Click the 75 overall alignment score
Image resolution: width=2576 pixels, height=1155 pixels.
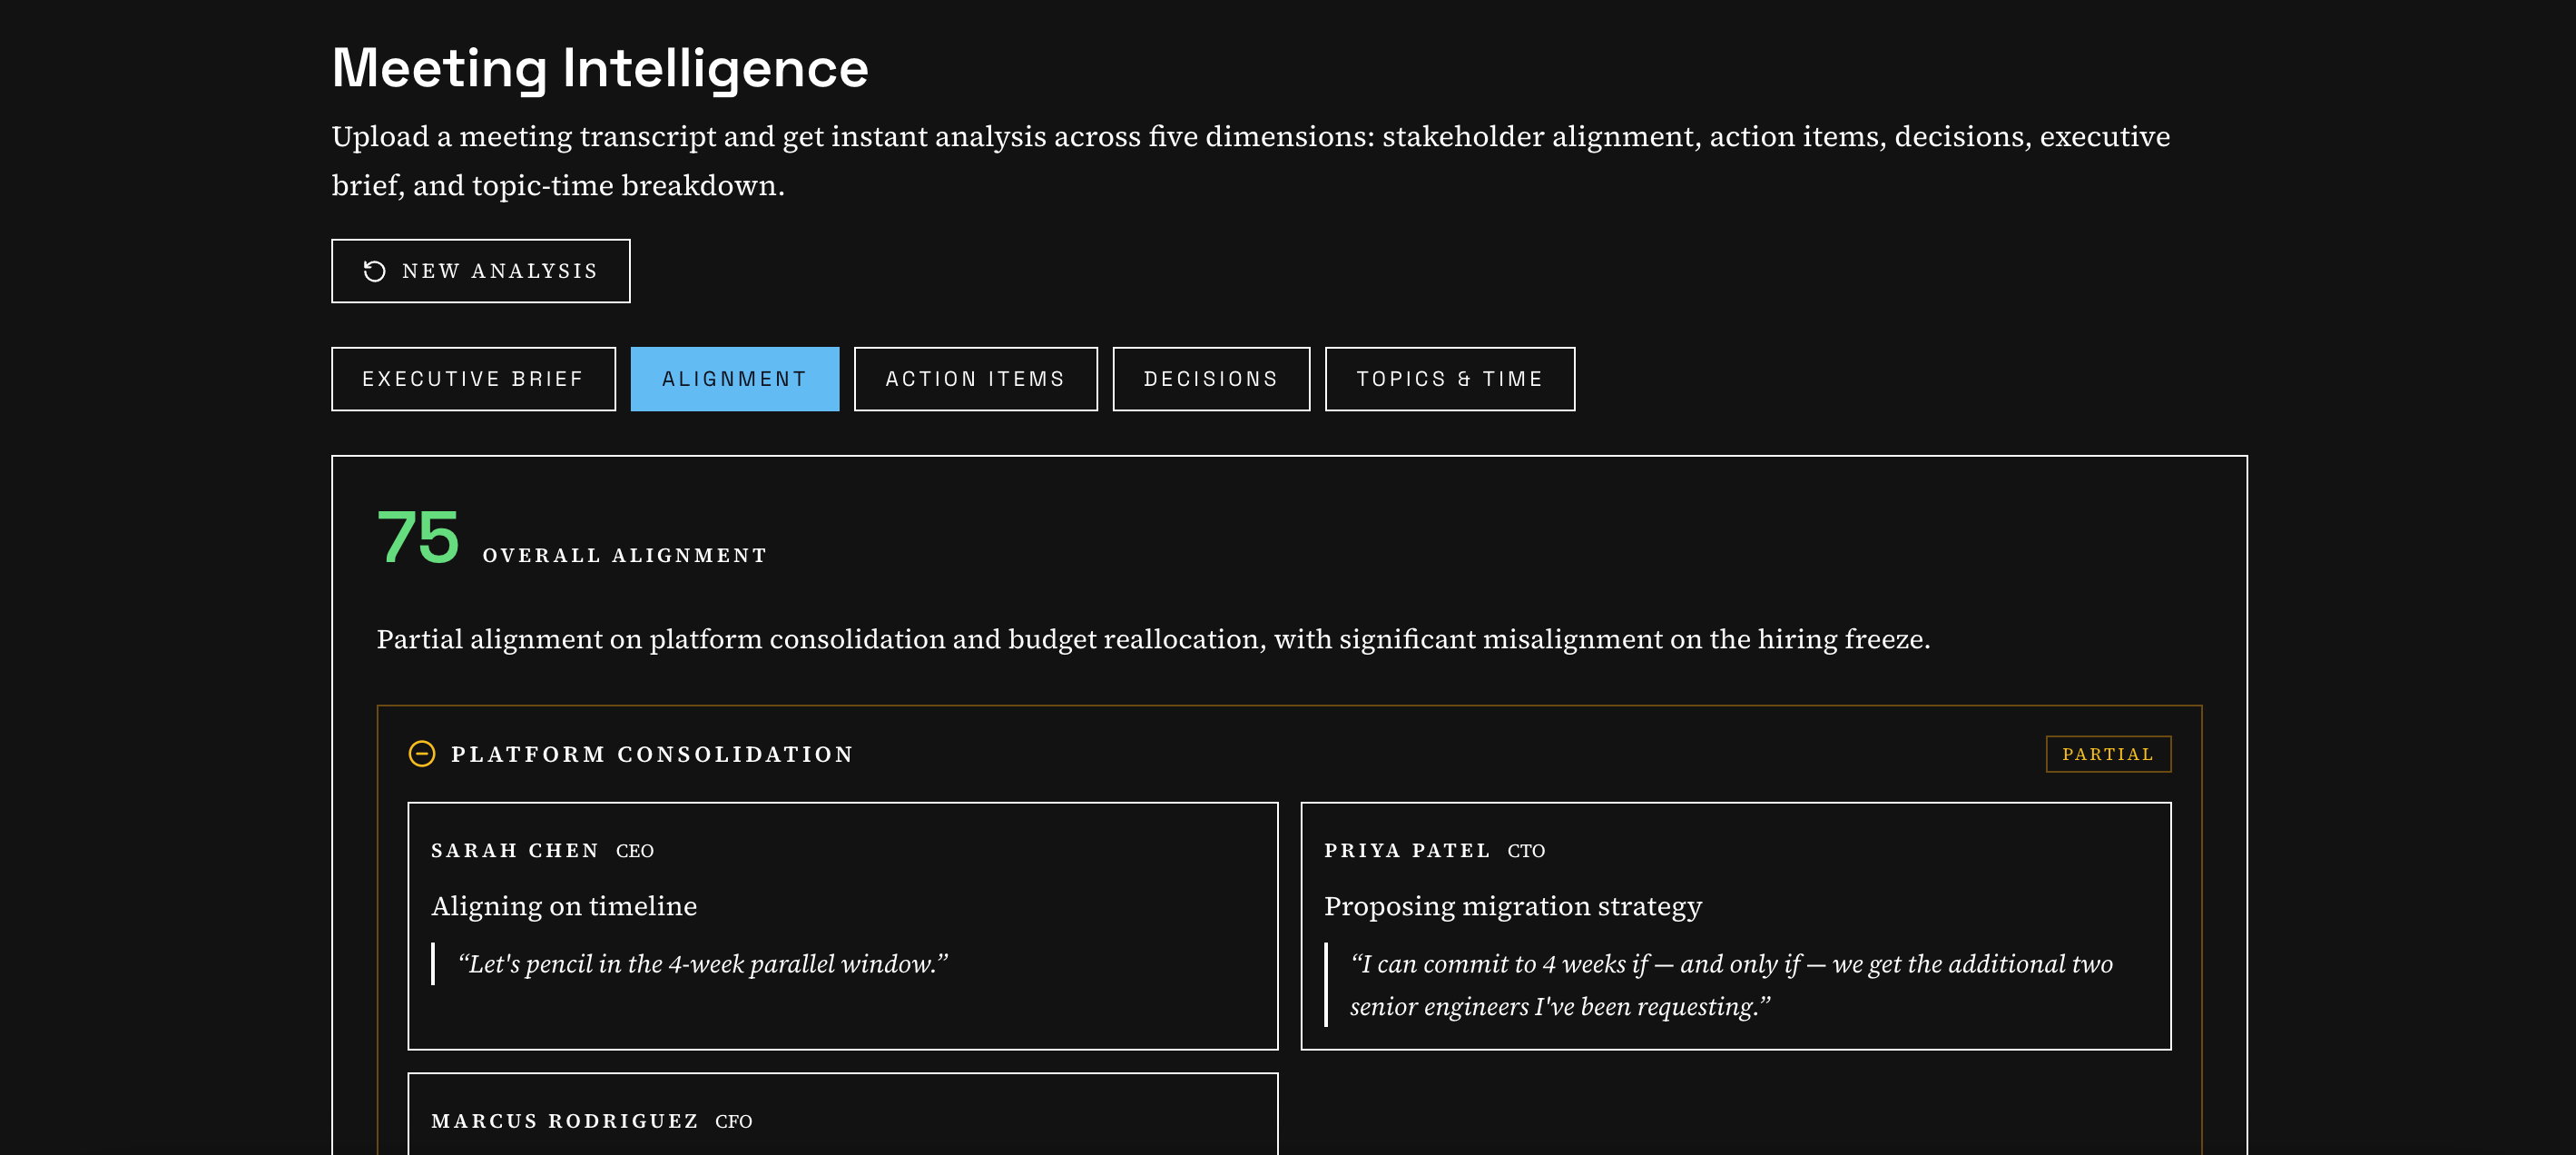tap(418, 538)
